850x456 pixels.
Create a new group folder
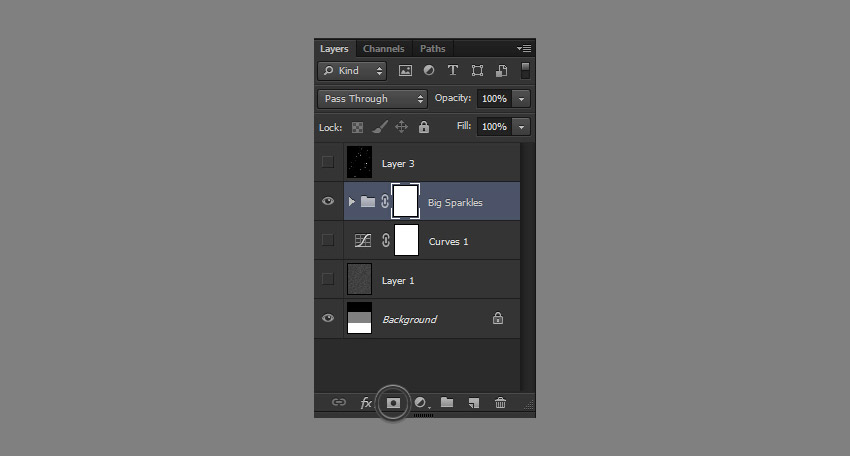(447, 402)
